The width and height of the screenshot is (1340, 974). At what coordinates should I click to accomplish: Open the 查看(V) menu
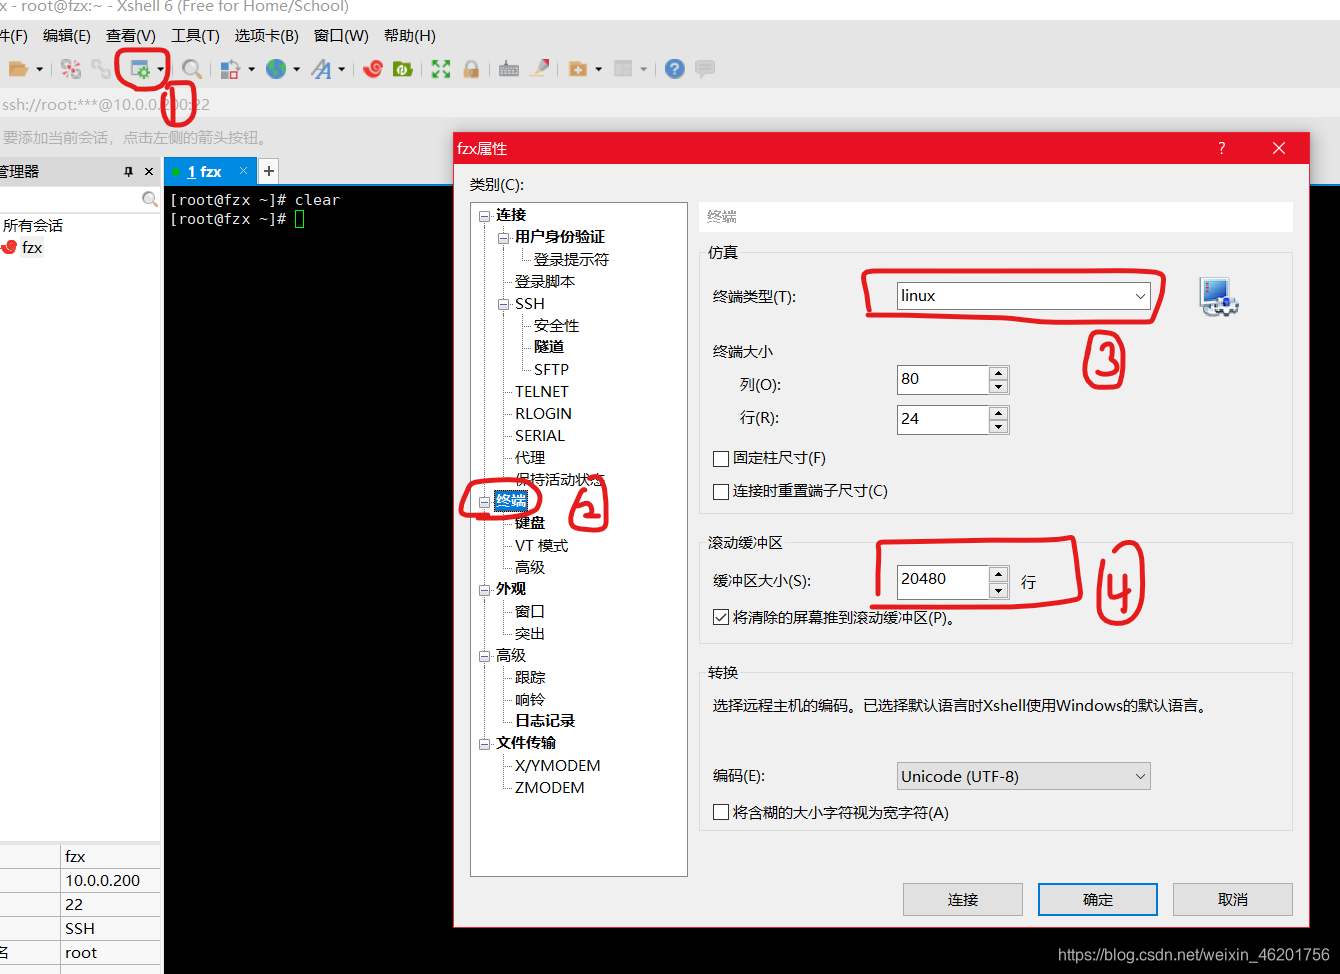(131, 36)
